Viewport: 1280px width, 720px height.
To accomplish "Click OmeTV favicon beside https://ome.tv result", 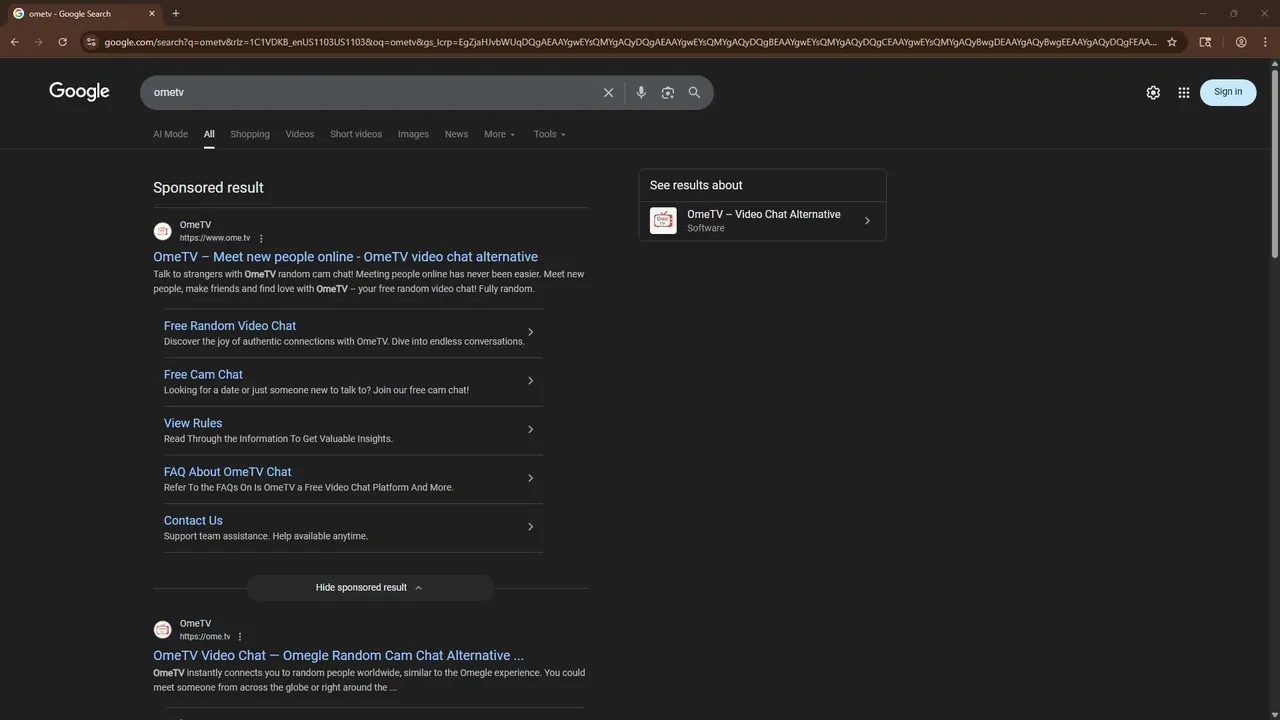I will (162, 630).
